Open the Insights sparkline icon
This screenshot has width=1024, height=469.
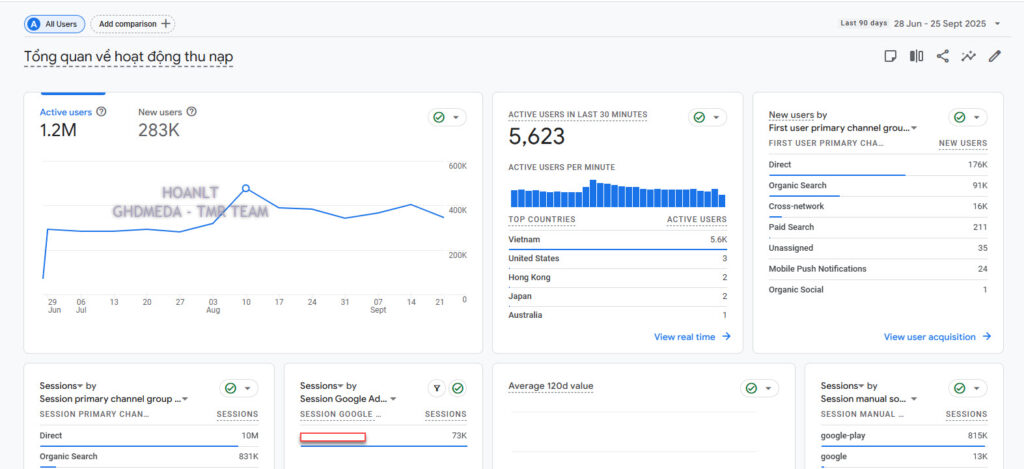(968, 56)
